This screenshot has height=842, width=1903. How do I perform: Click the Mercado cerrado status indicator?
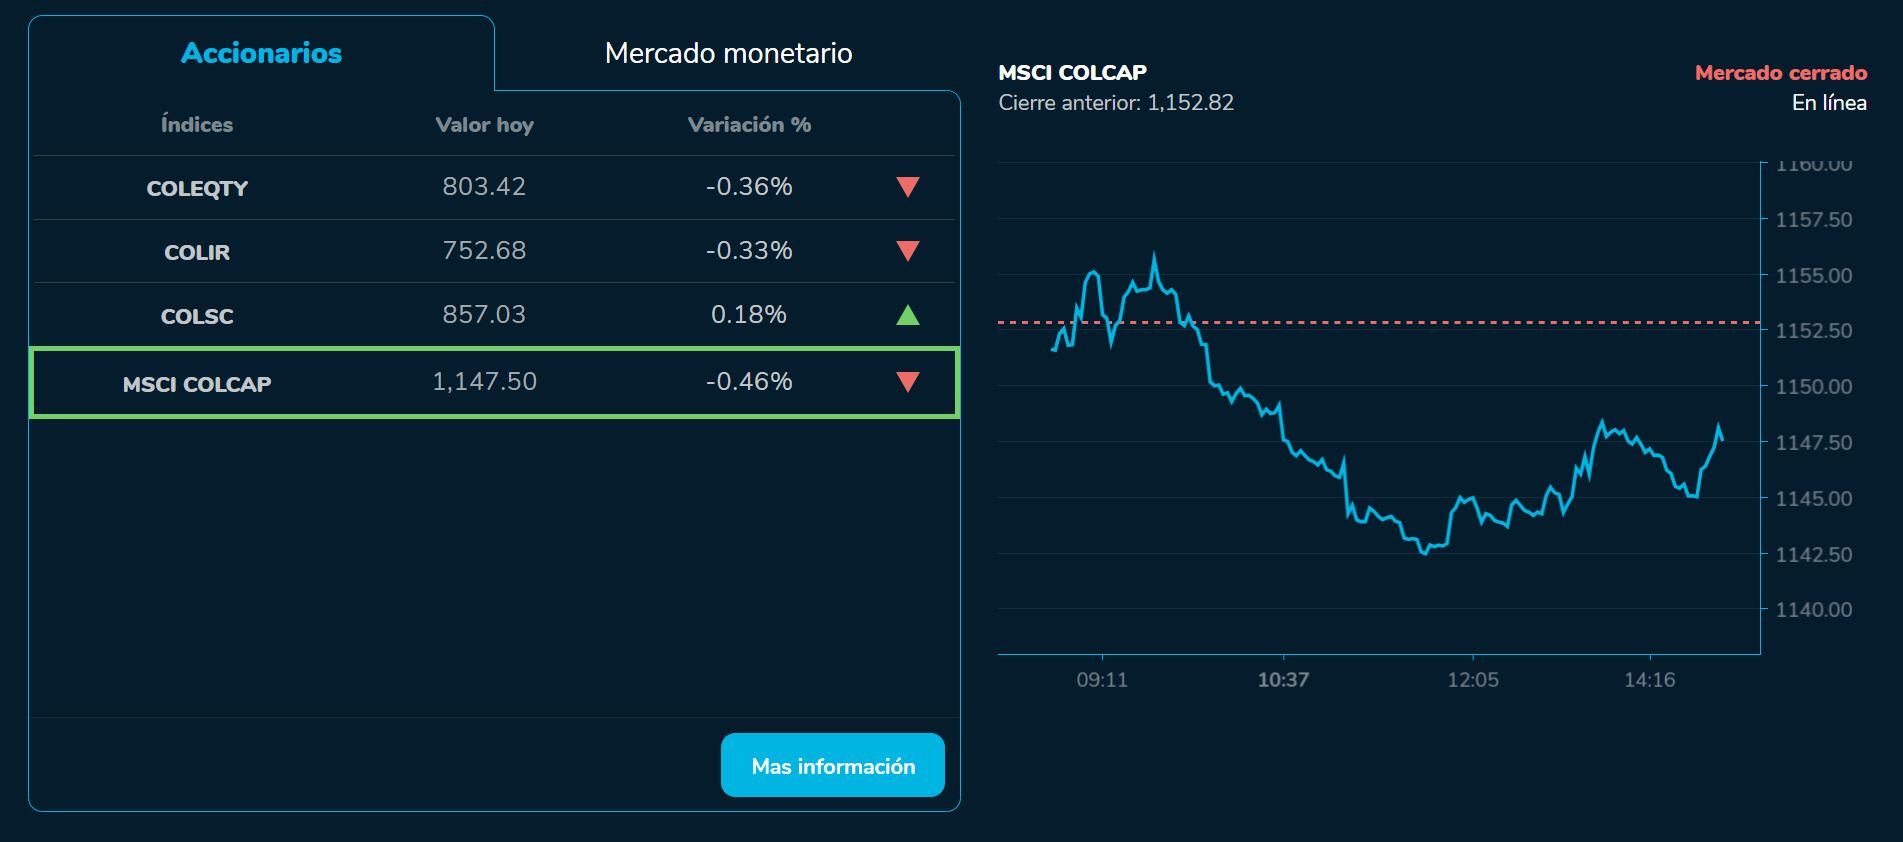click(1779, 71)
